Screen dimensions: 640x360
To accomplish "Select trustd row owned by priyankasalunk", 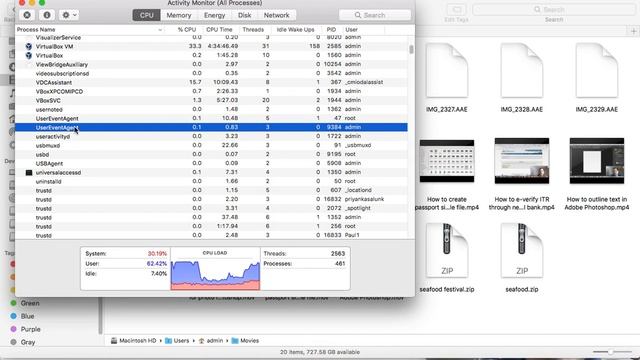I will (x=211, y=199).
